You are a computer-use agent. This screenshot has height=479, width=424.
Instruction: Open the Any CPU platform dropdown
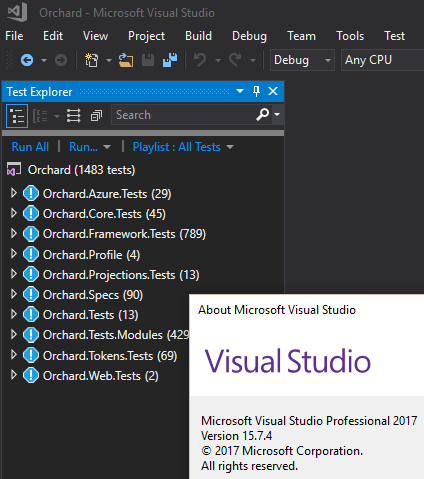pos(382,60)
